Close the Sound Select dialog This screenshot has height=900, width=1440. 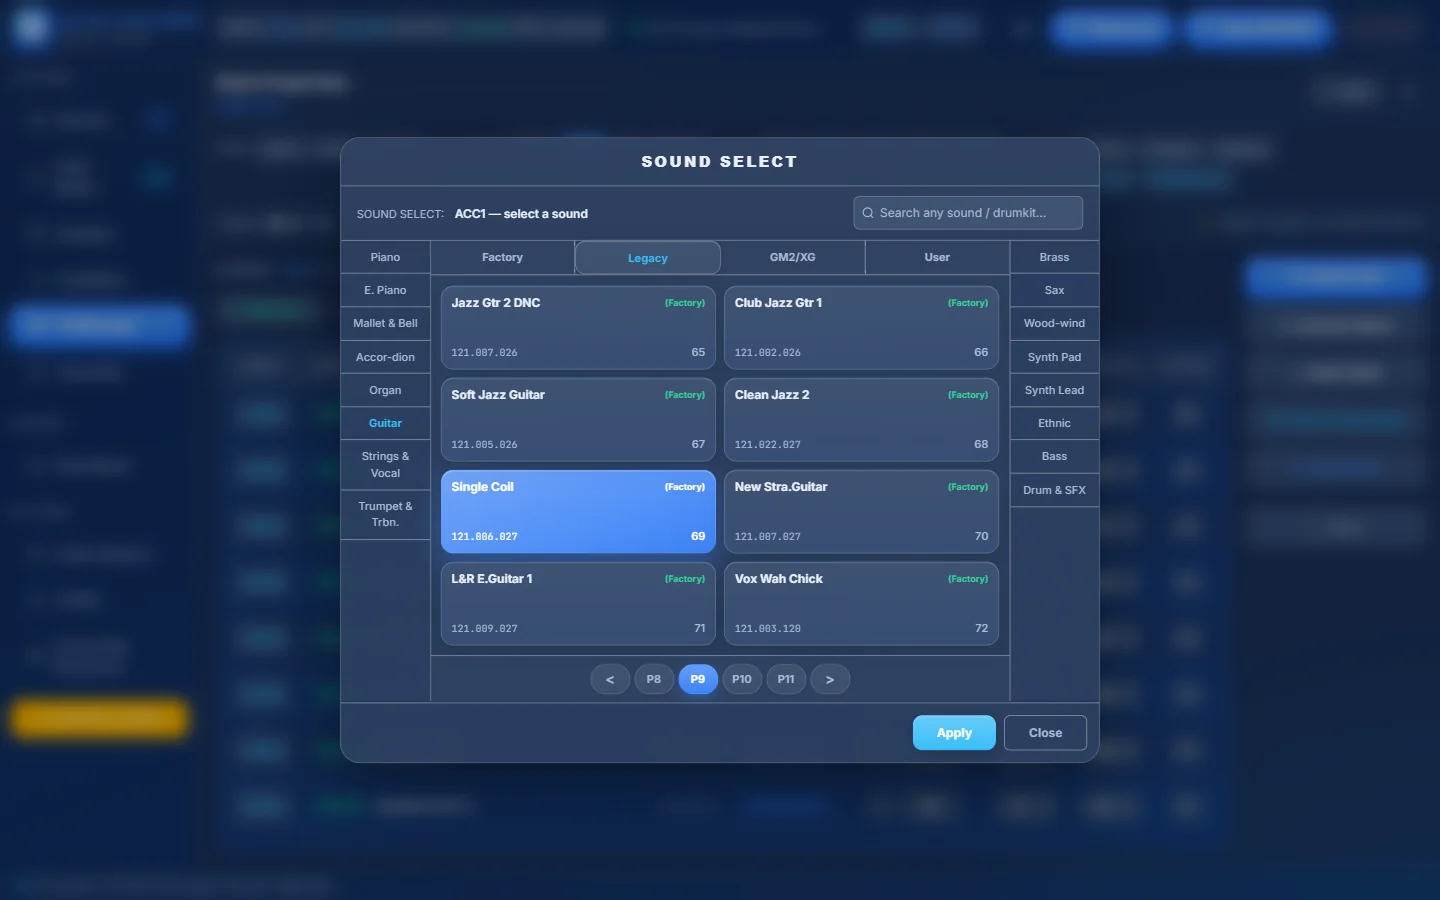tap(1045, 733)
